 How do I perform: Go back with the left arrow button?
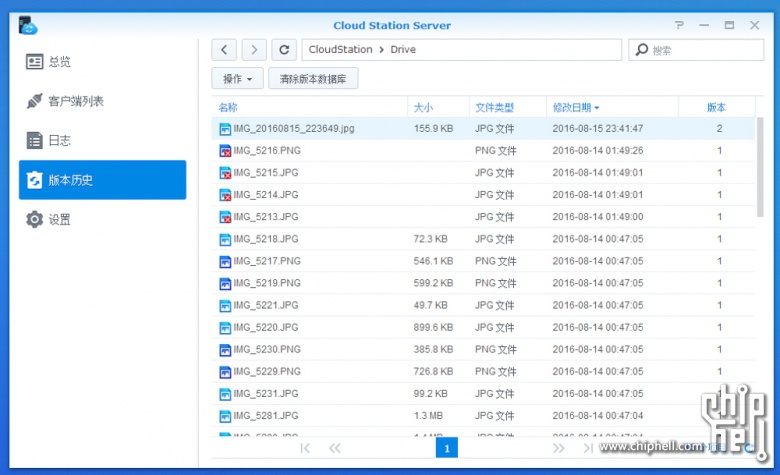(224, 49)
